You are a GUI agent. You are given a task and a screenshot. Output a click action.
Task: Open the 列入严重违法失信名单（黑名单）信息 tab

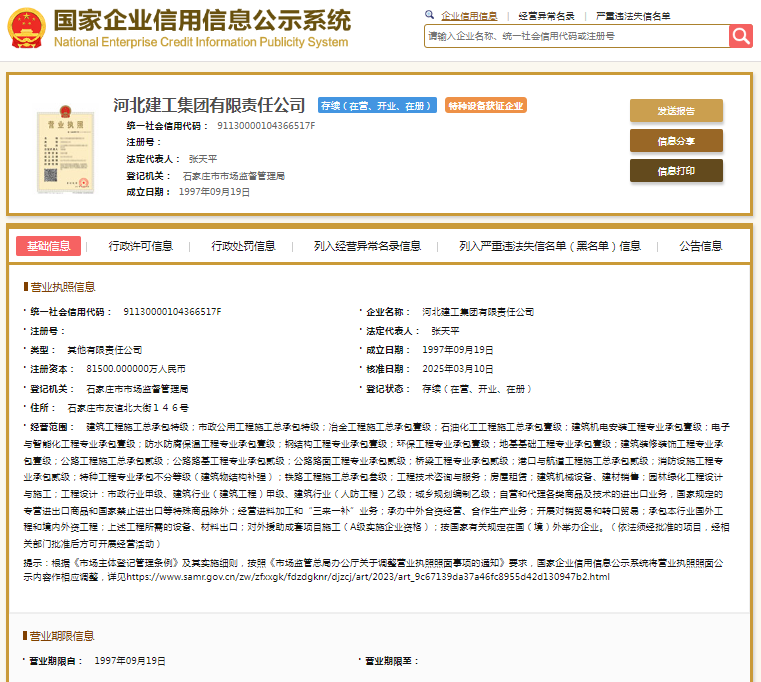click(x=550, y=246)
